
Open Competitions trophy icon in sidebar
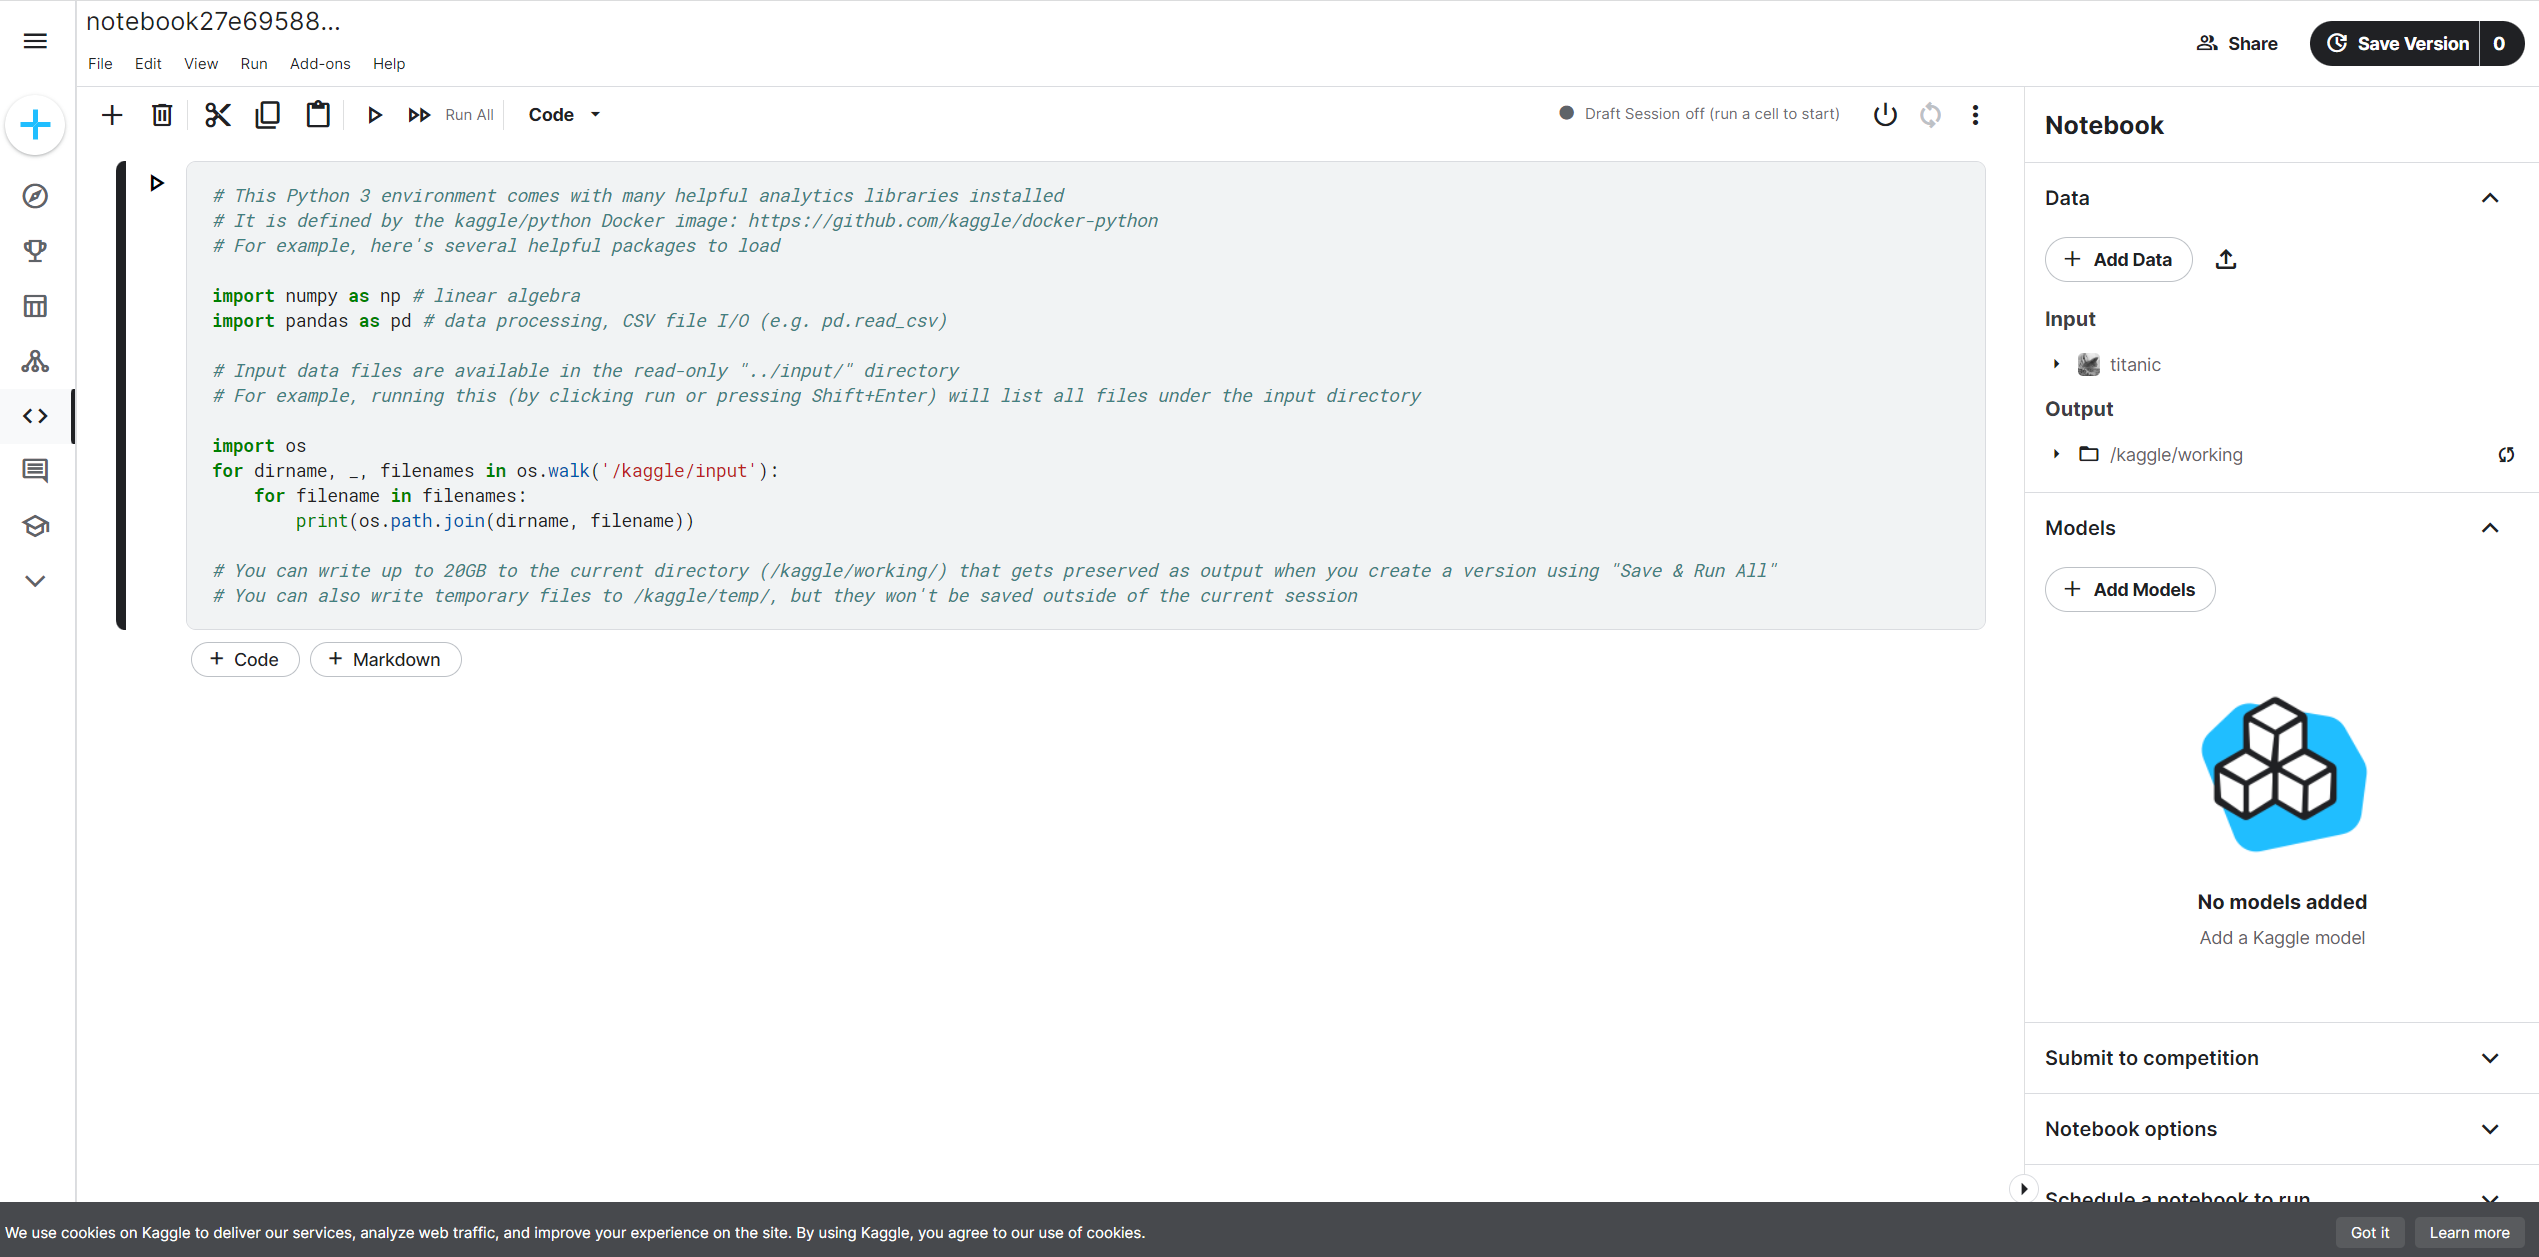tap(35, 251)
